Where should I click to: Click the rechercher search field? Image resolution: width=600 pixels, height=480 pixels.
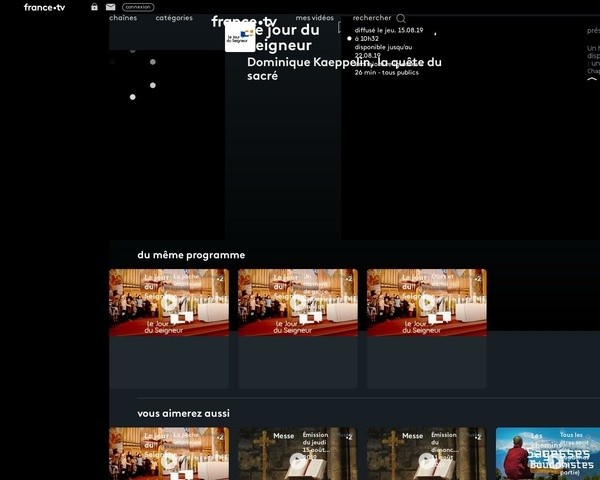372,18
